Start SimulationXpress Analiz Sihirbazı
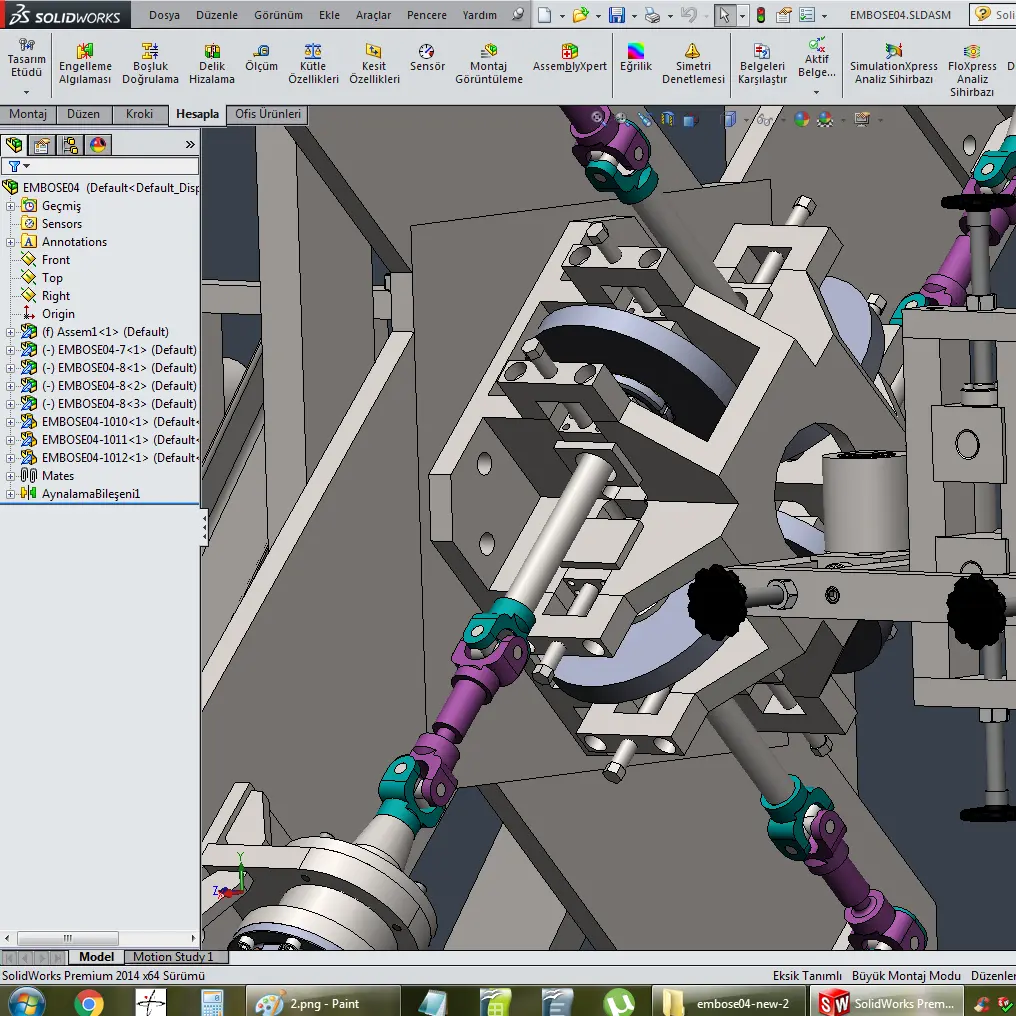Image resolution: width=1016 pixels, height=1016 pixels. coord(894,64)
